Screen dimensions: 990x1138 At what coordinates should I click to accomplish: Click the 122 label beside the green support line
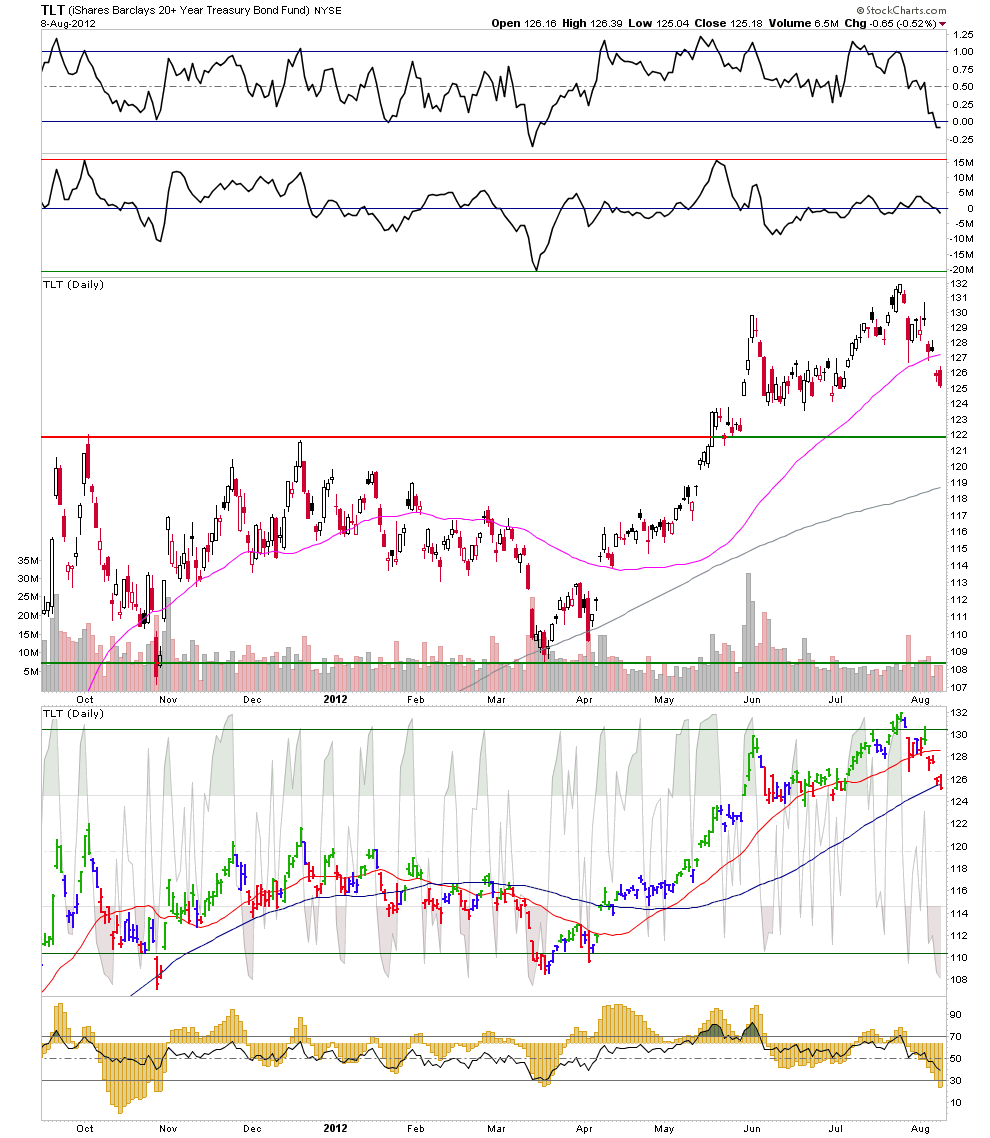[x=959, y=434]
